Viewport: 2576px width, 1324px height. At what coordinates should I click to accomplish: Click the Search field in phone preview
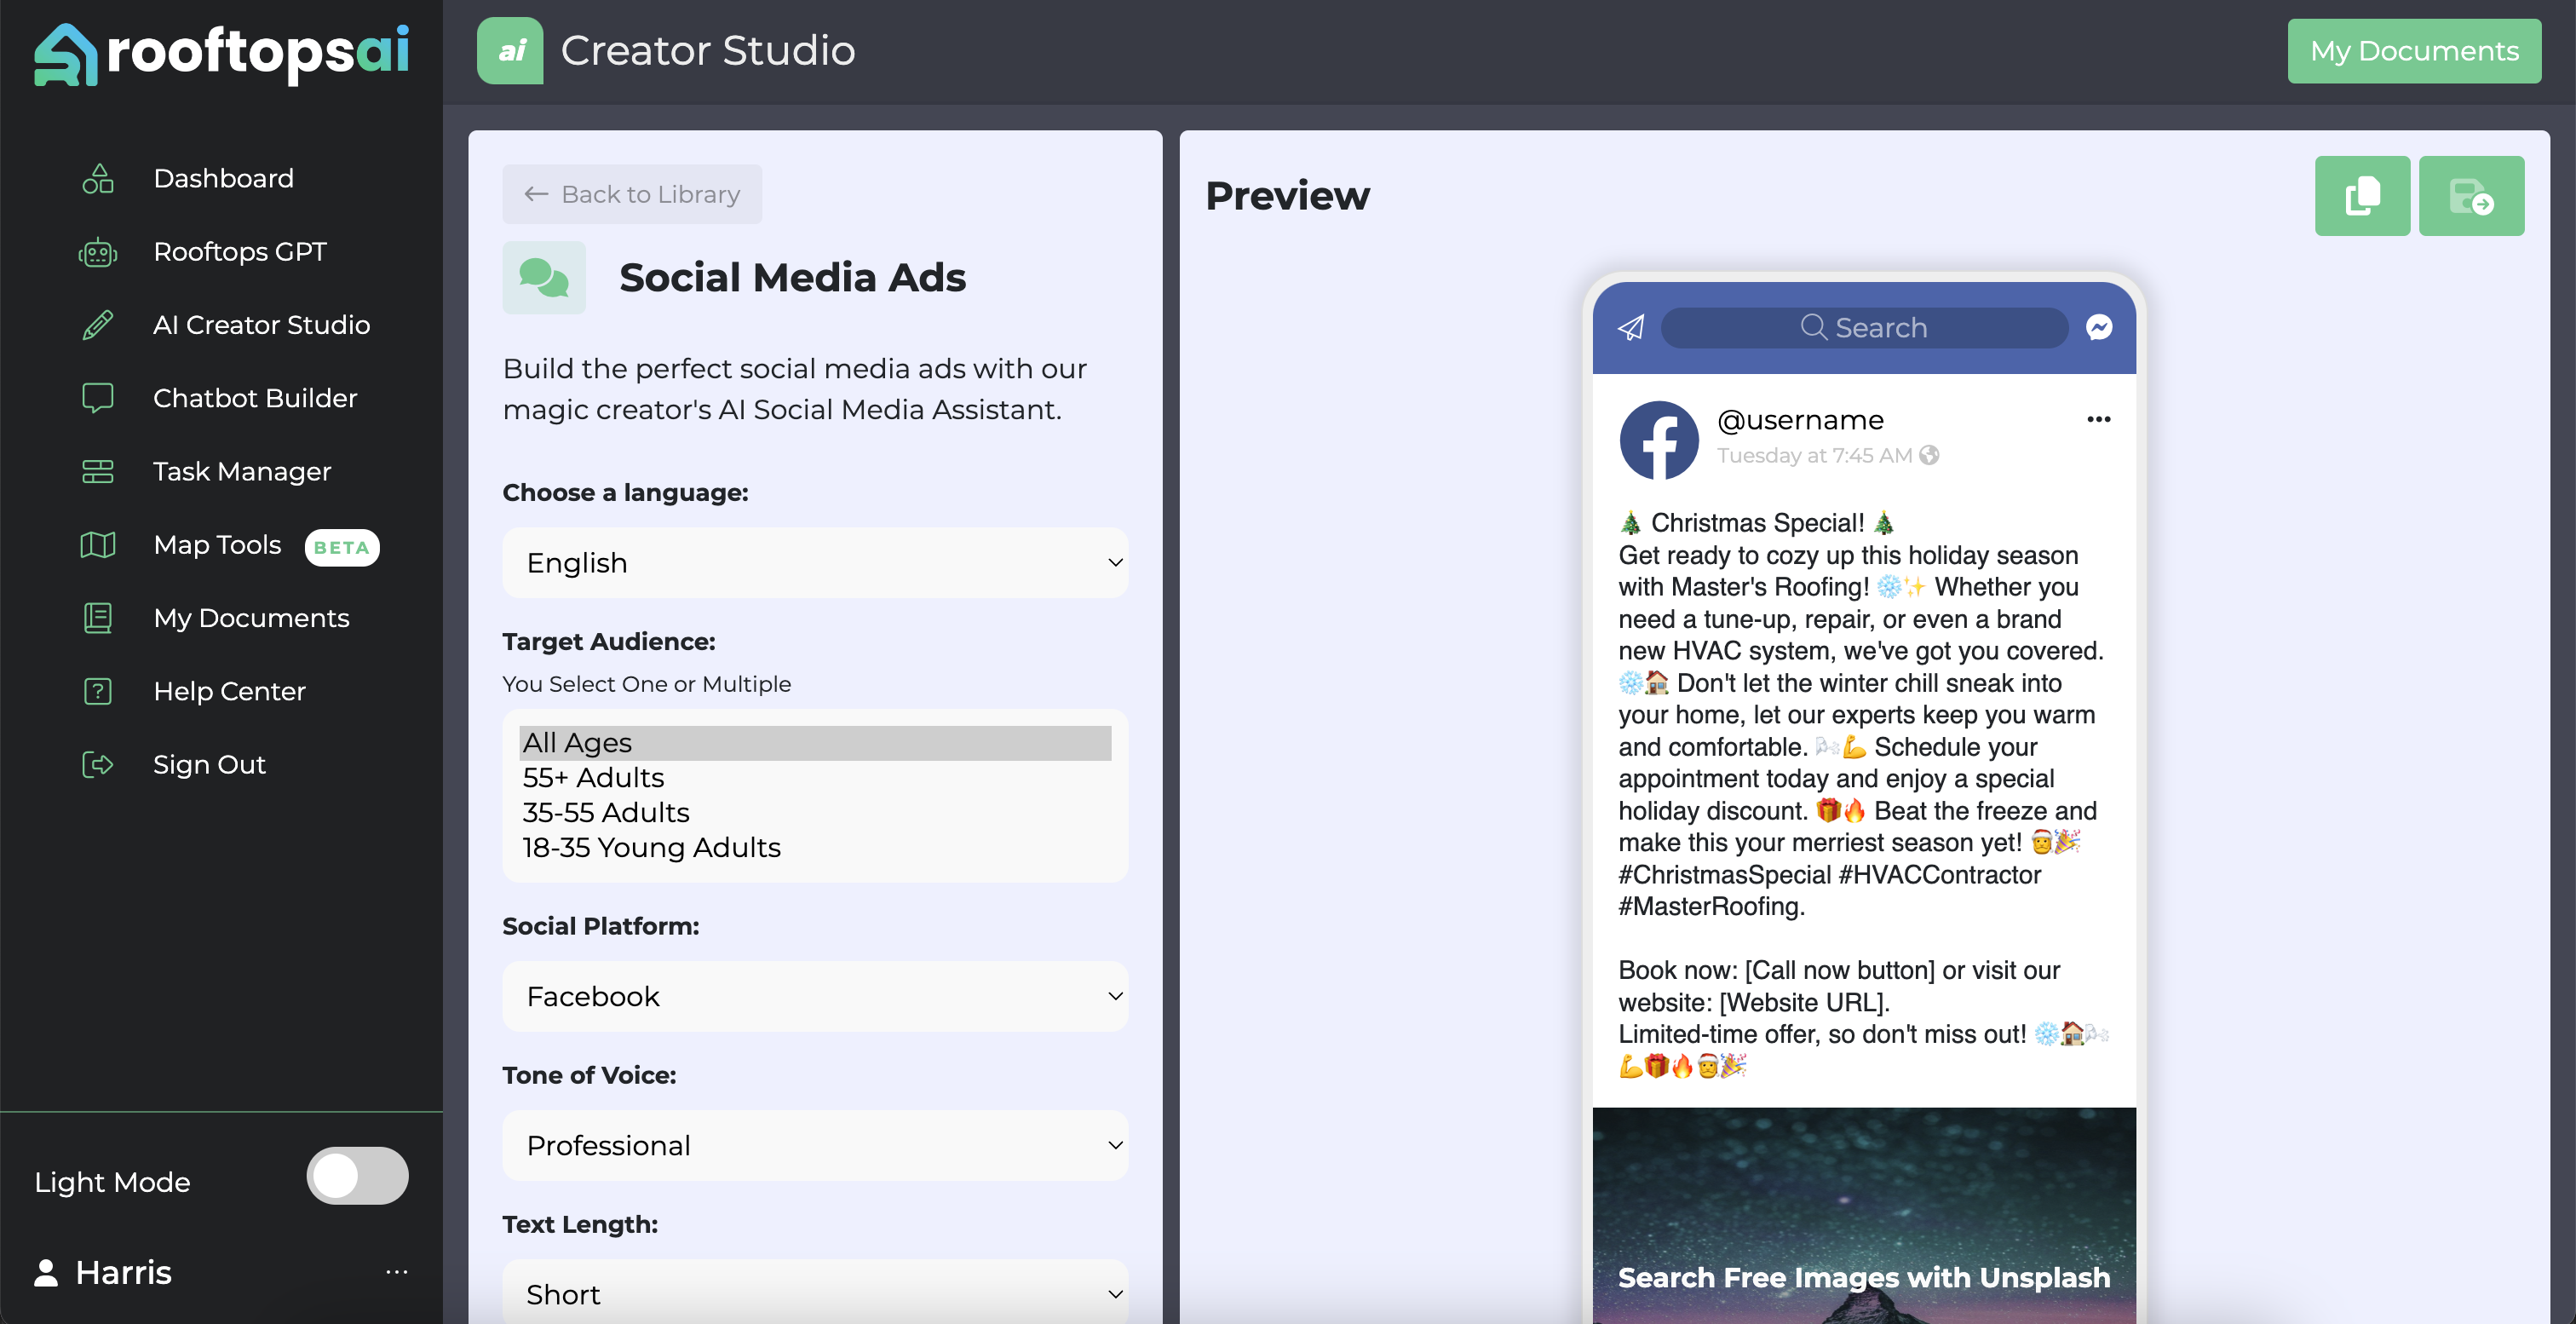click(1864, 328)
